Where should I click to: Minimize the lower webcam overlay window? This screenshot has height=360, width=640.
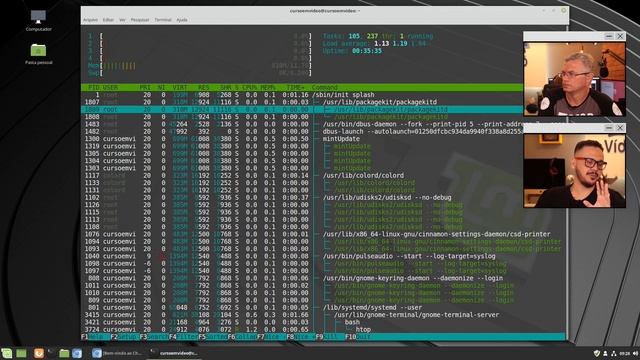pos(609,128)
